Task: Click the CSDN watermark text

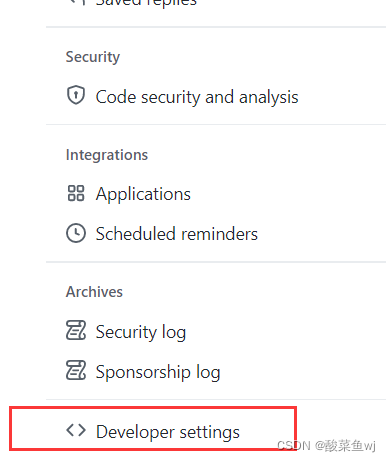Action: coord(326,446)
